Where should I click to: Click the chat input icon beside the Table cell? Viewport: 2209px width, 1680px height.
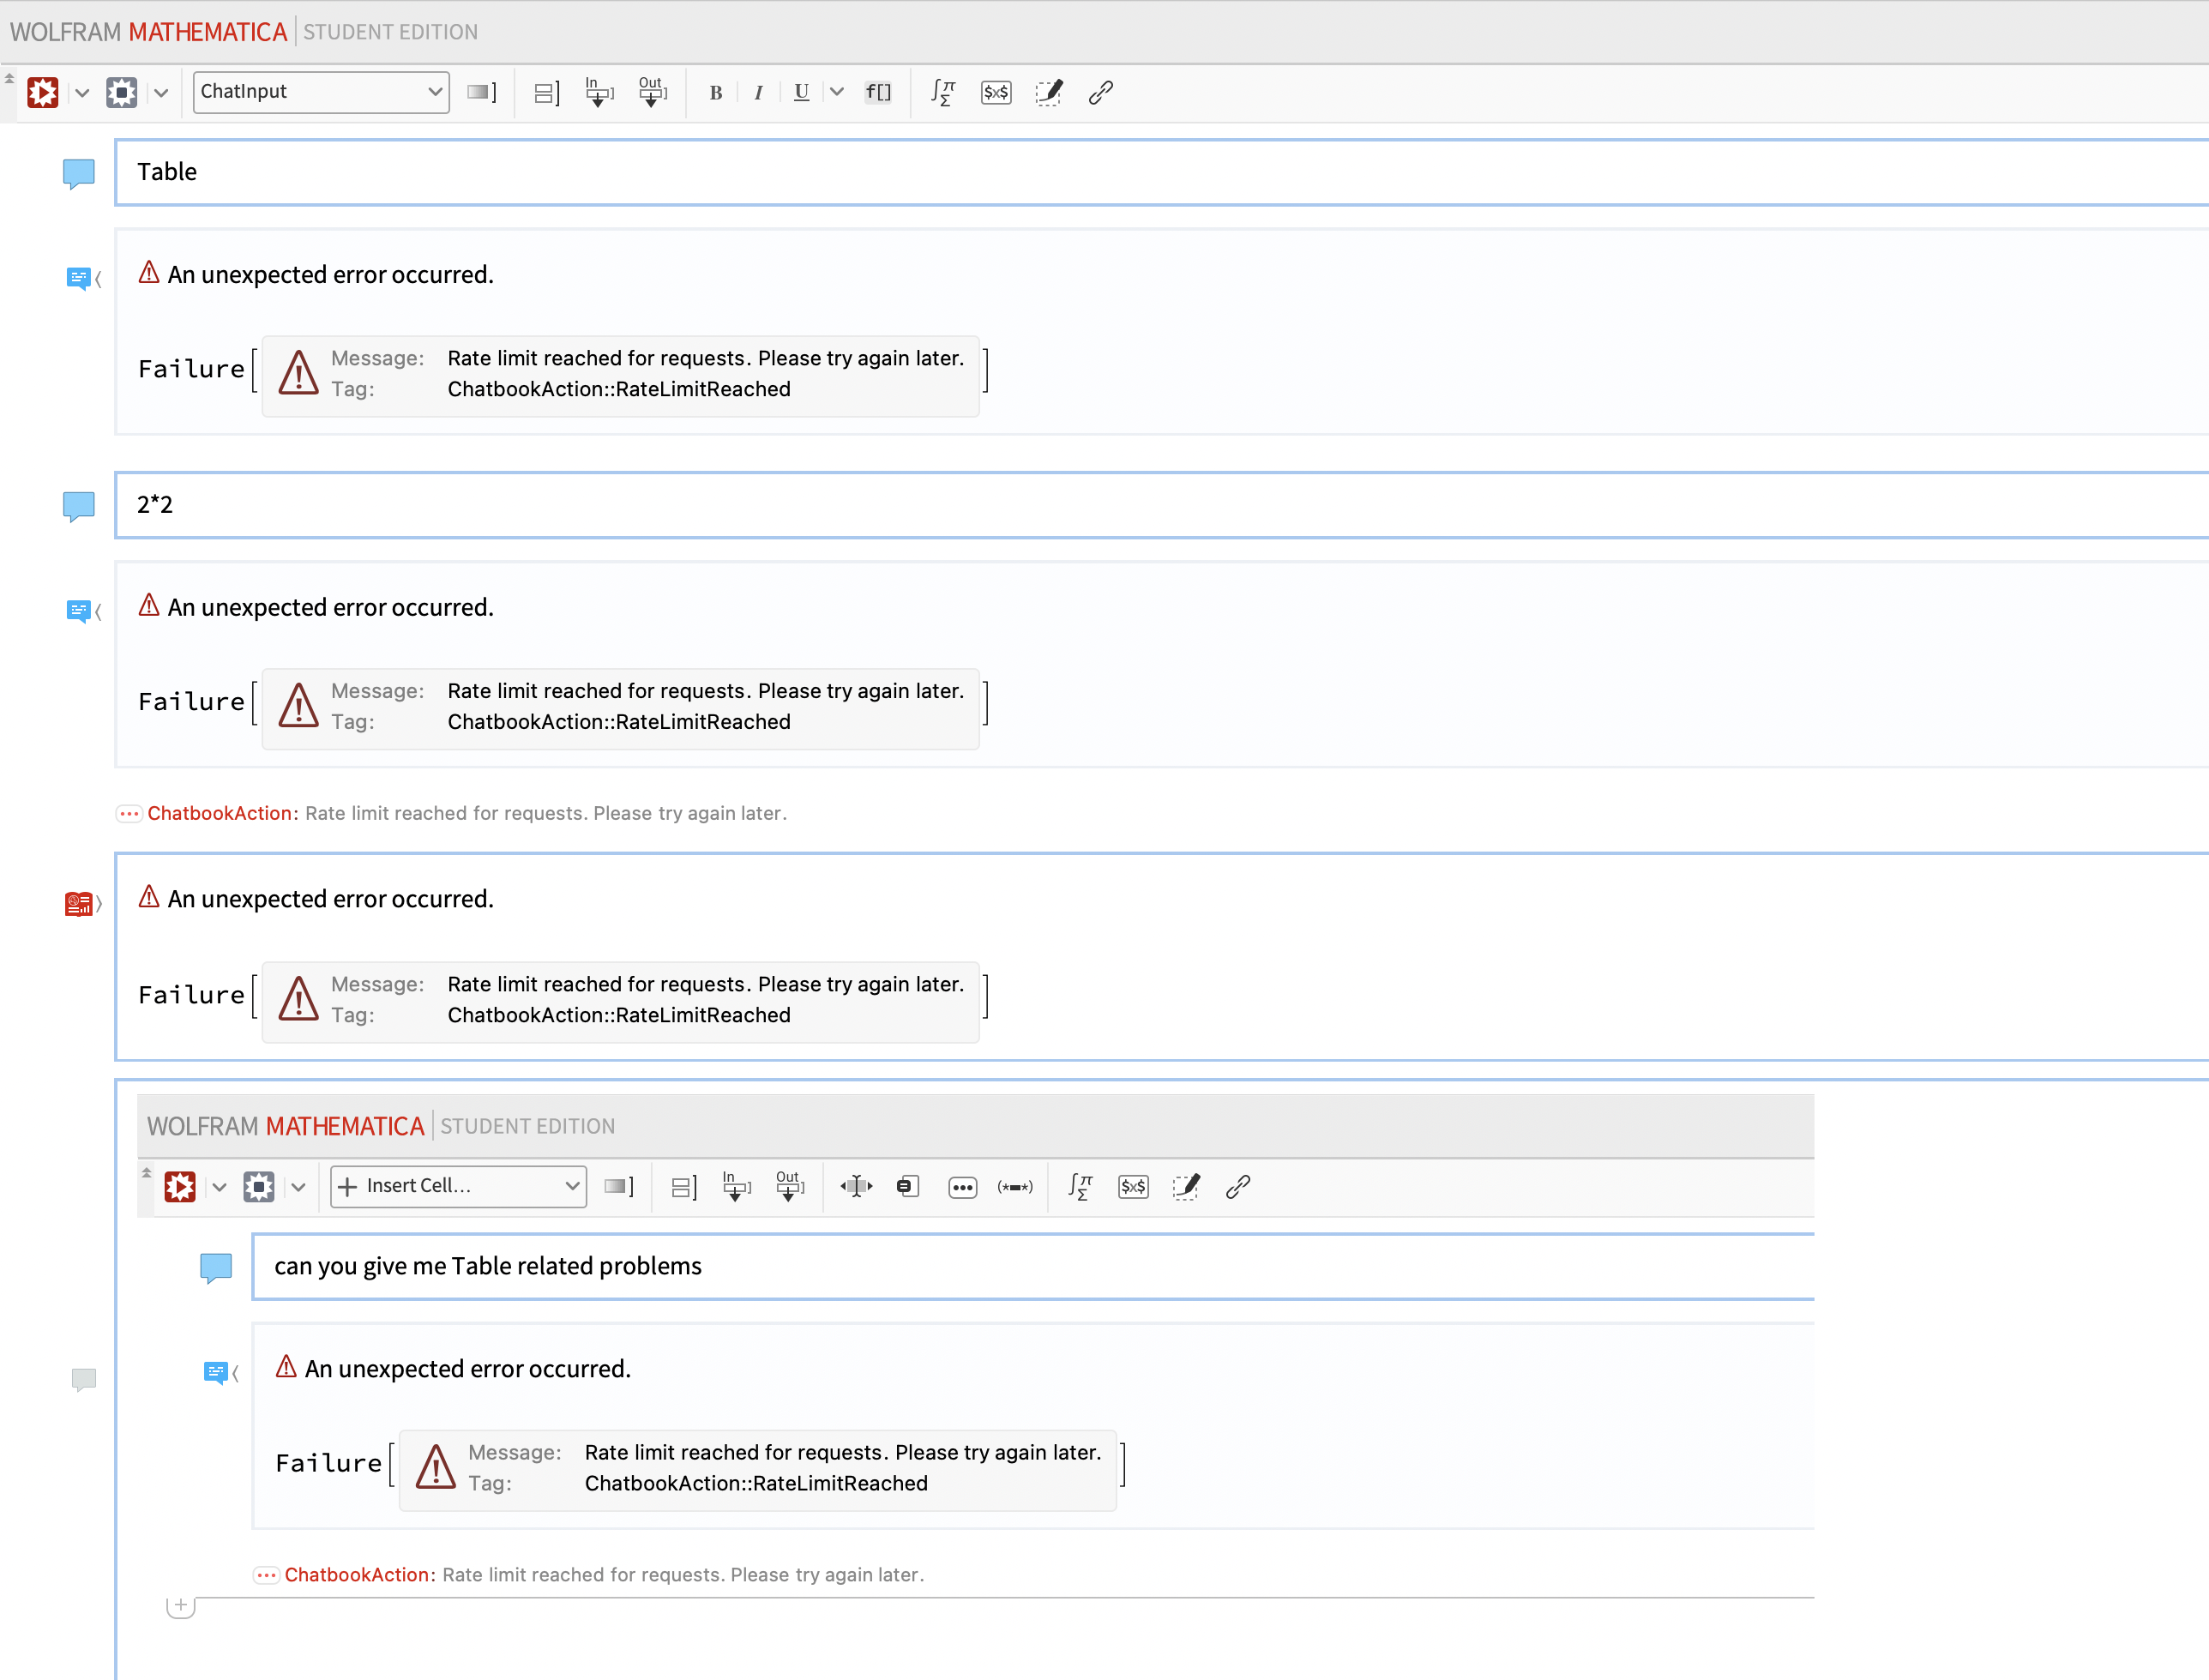(x=79, y=174)
